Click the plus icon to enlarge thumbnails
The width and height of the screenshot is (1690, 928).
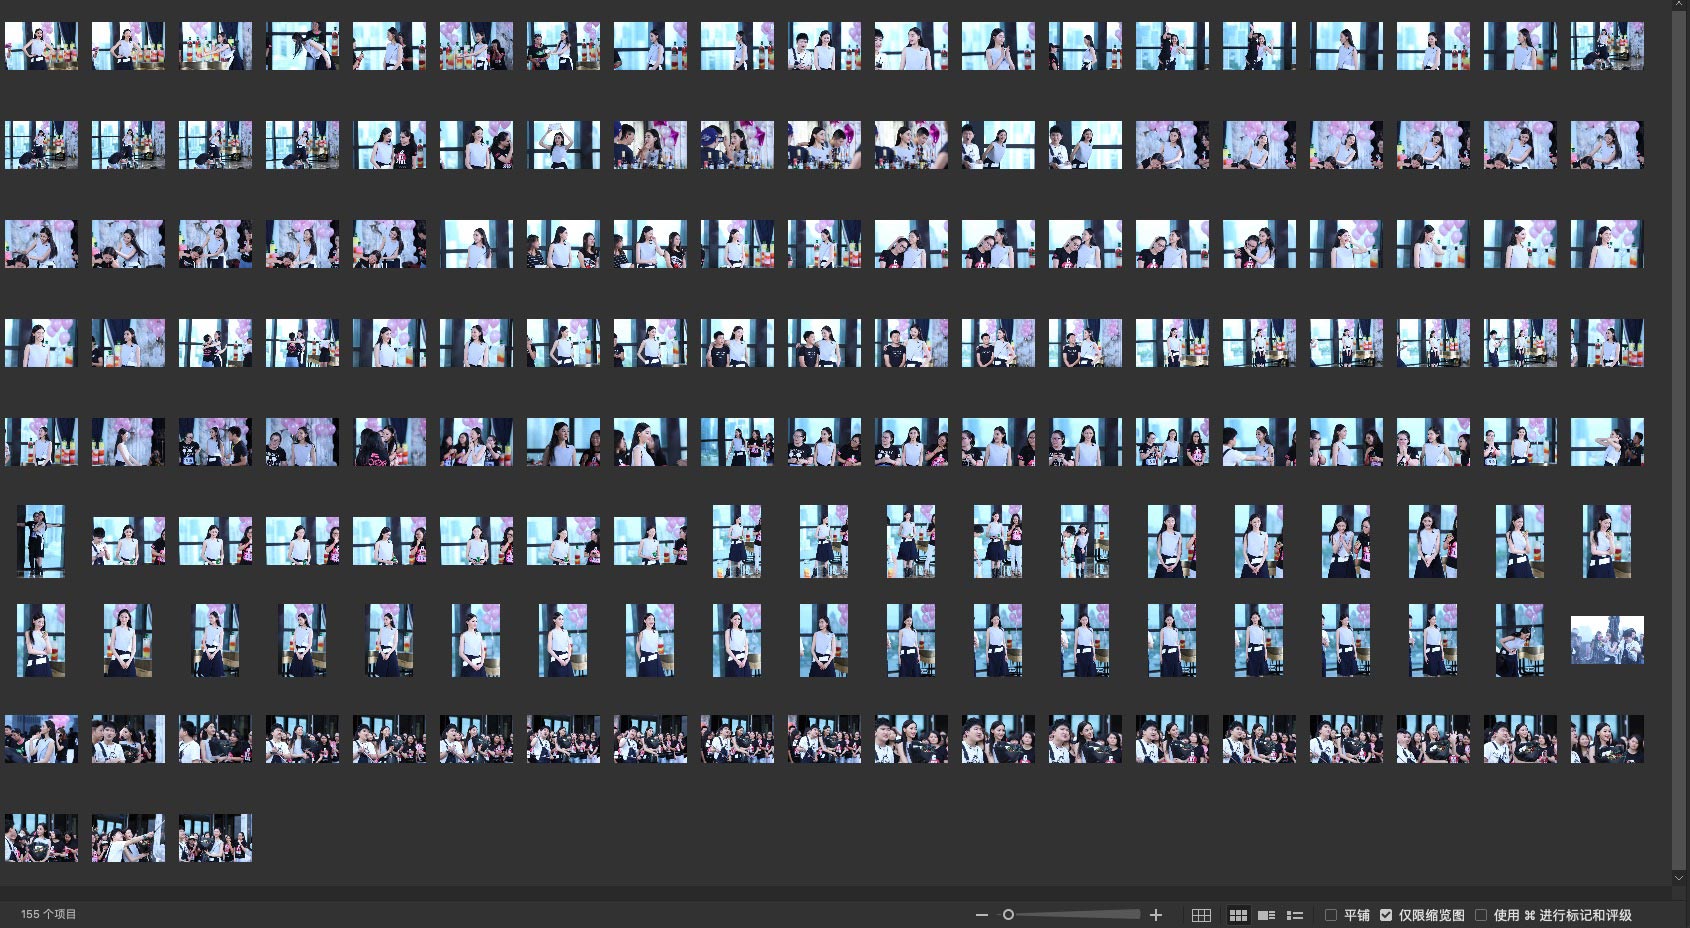[x=1156, y=915]
